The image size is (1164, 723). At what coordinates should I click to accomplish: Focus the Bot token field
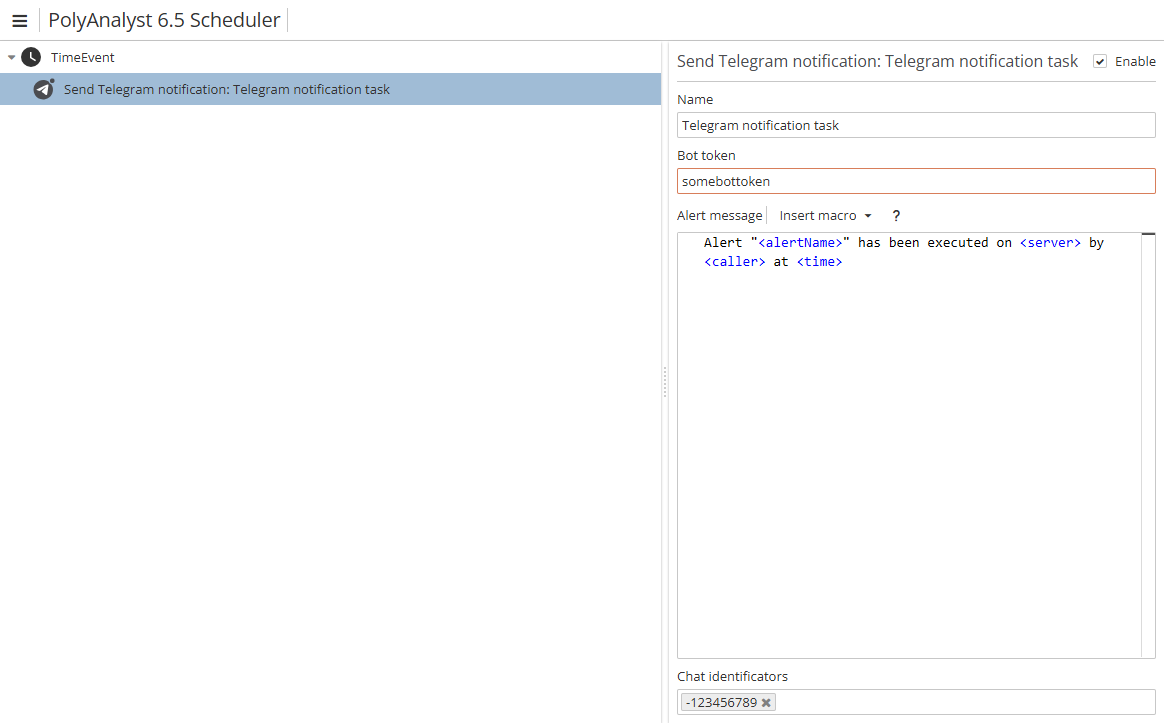(x=915, y=181)
